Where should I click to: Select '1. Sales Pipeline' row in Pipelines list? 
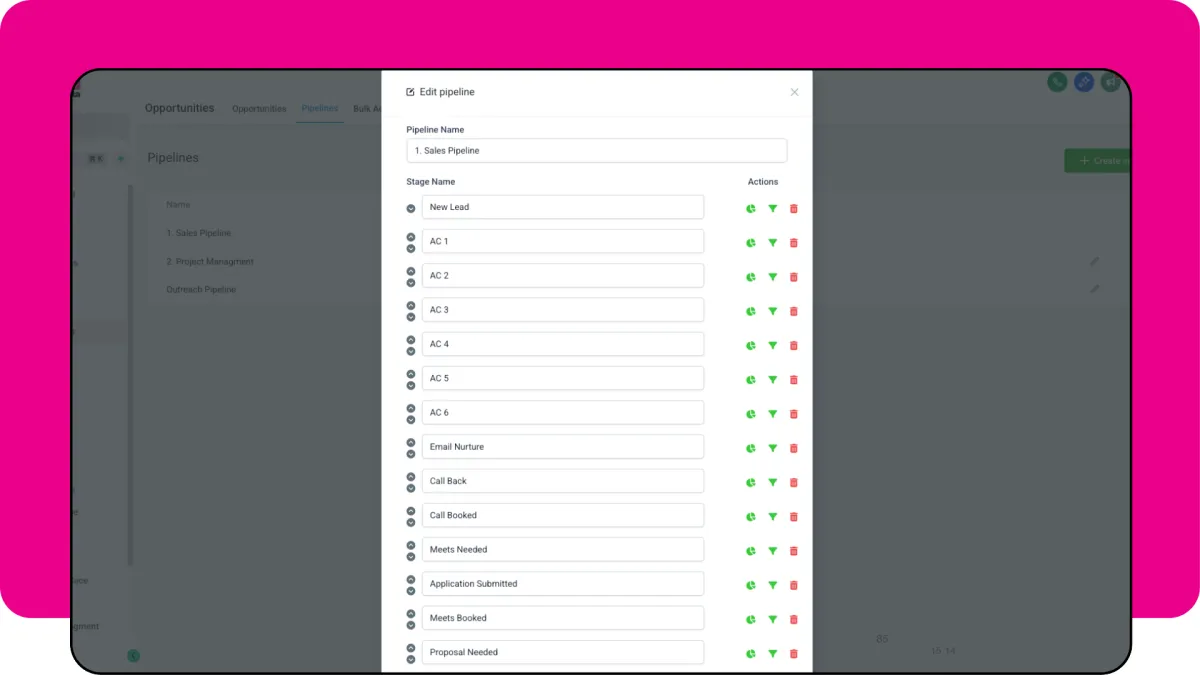pyautogui.click(x=198, y=233)
